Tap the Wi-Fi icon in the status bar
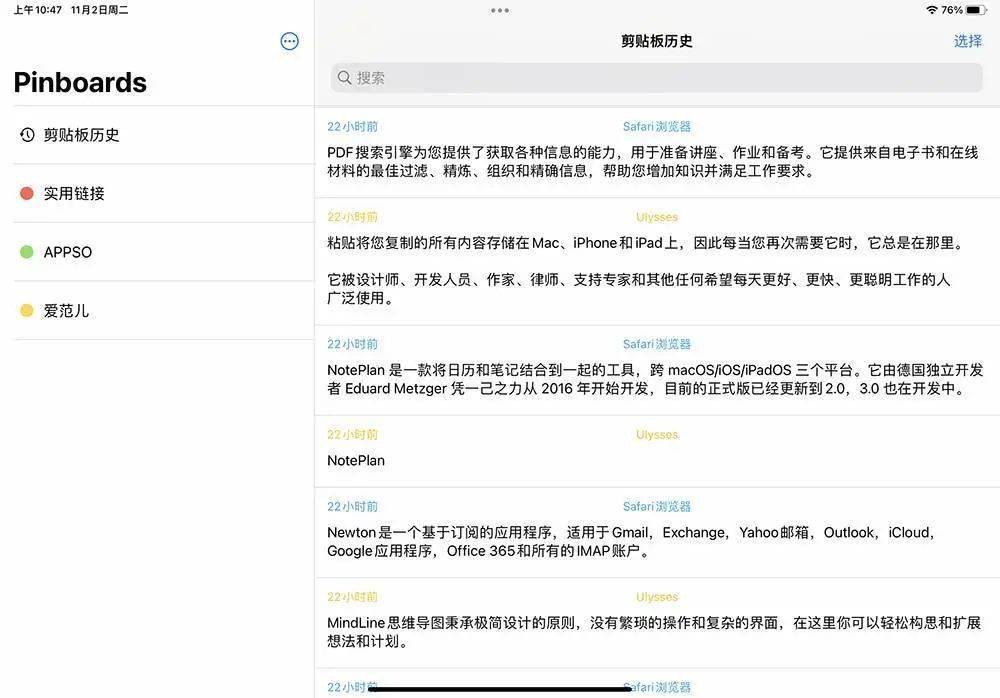This screenshot has width=1000, height=698. [931, 9]
